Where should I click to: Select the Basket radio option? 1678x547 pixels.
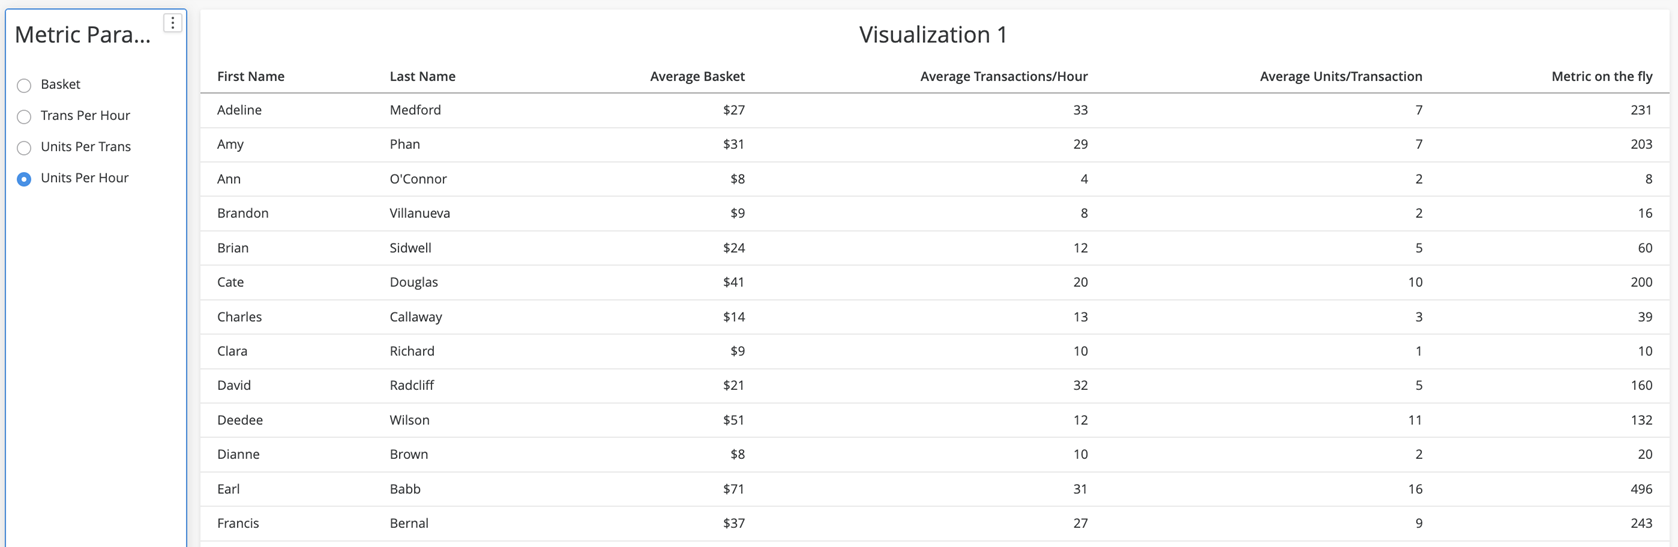[x=24, y=86]
